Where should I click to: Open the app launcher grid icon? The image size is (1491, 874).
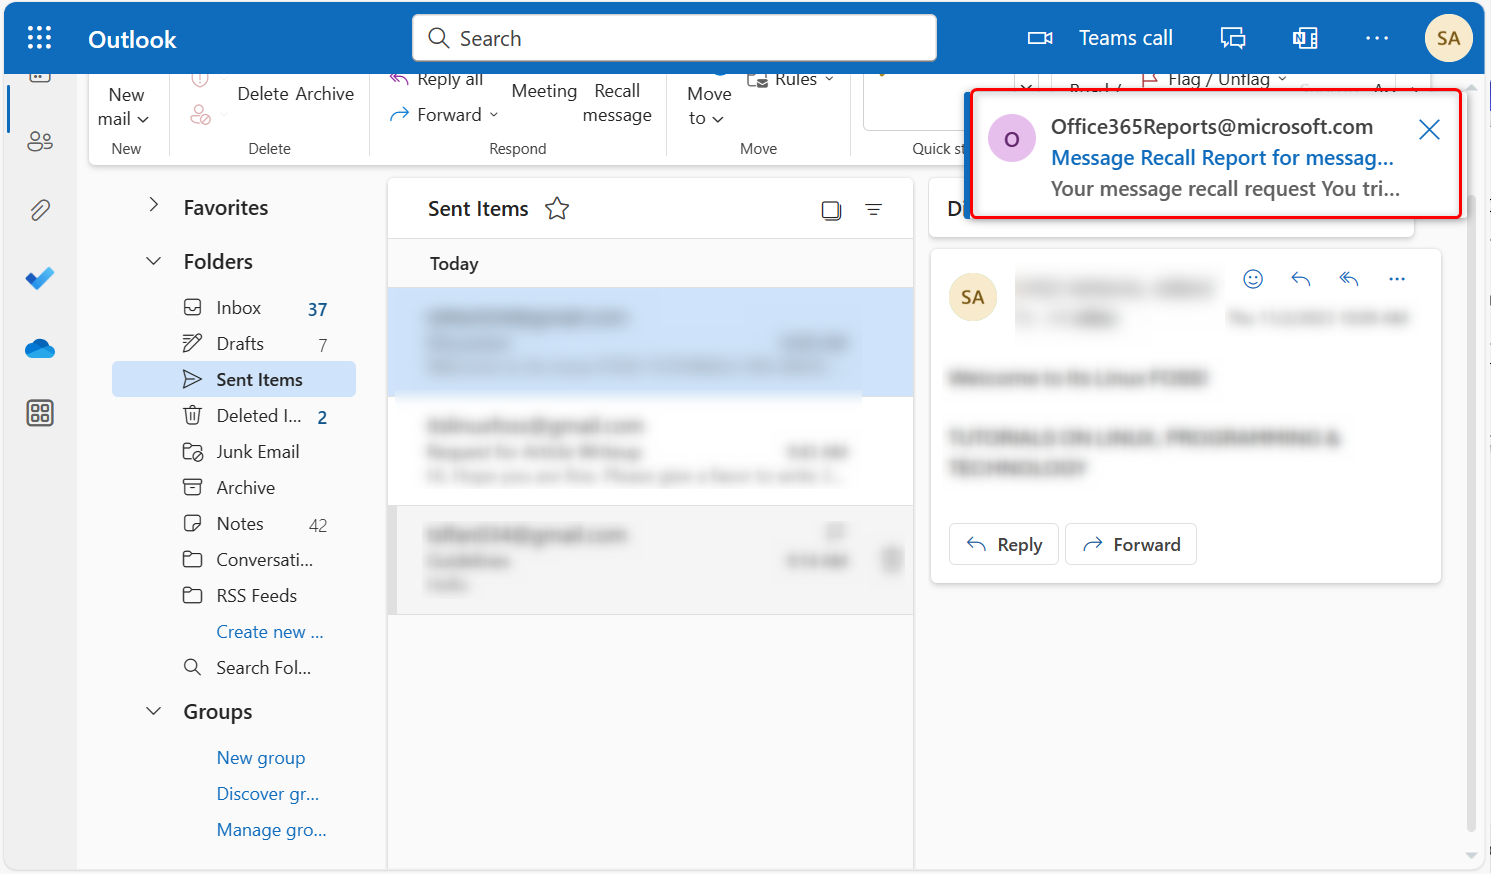tap(39, 38)
